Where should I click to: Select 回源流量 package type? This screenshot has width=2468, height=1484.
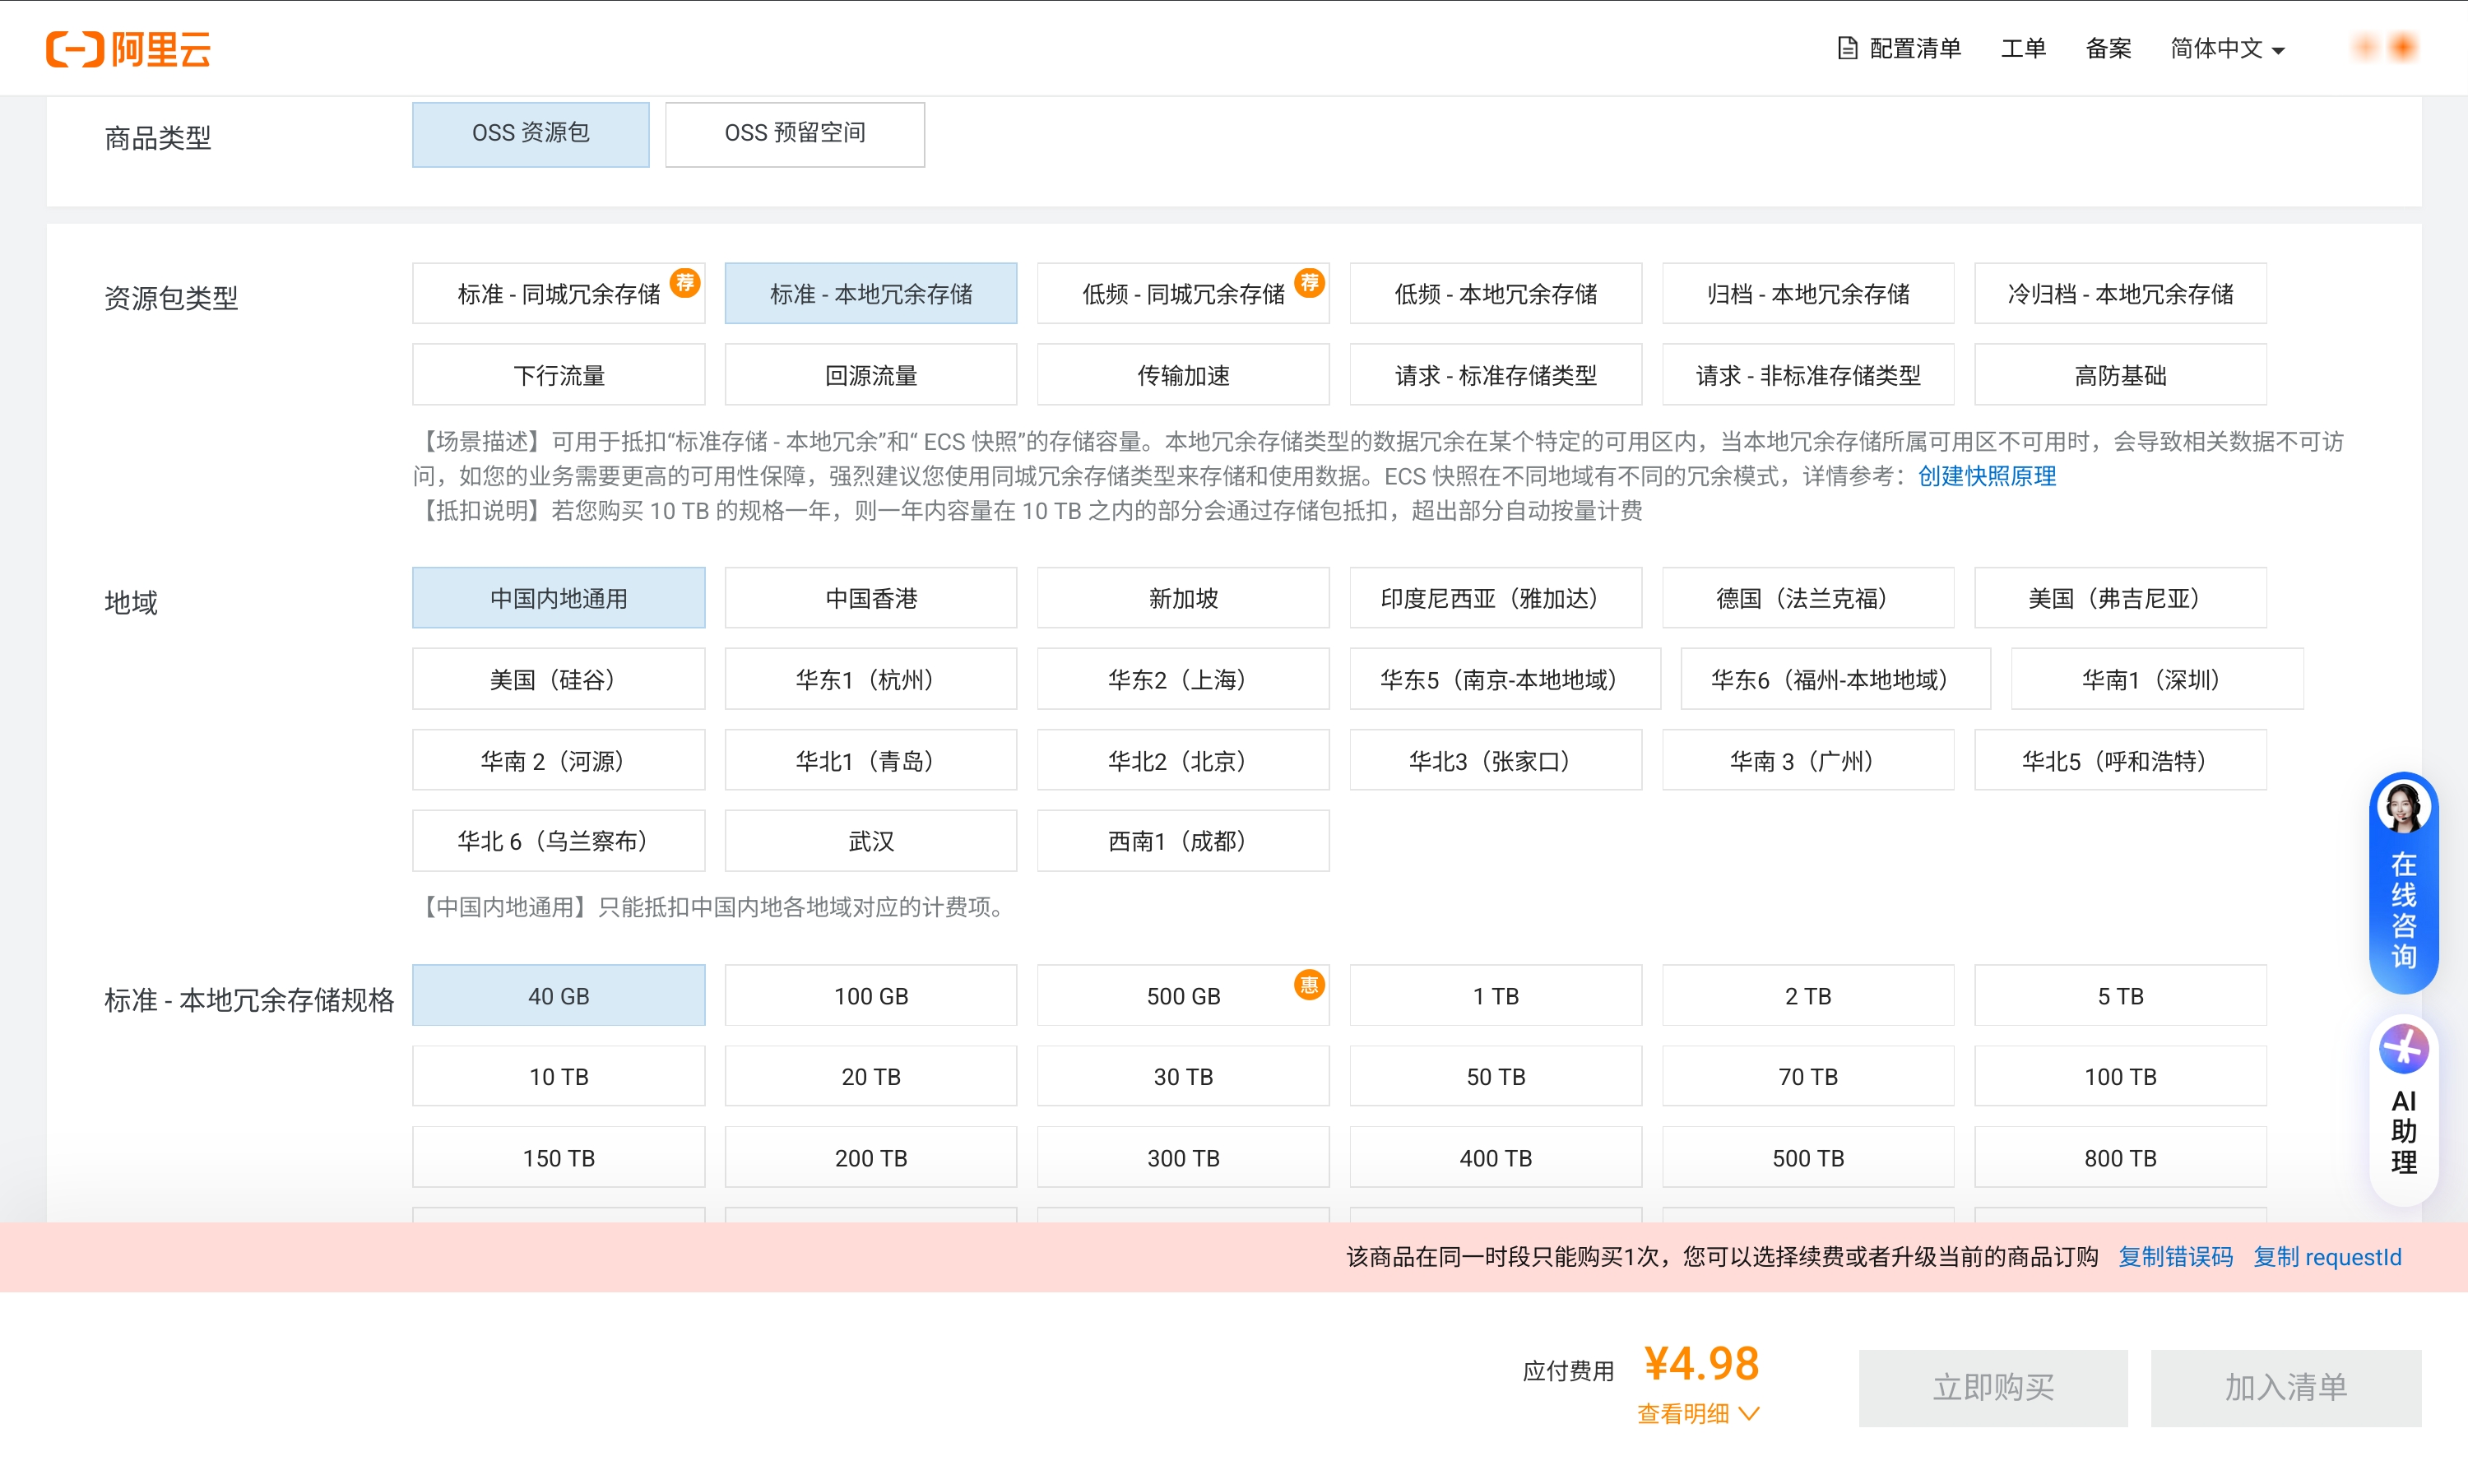(x=870, y=375)
